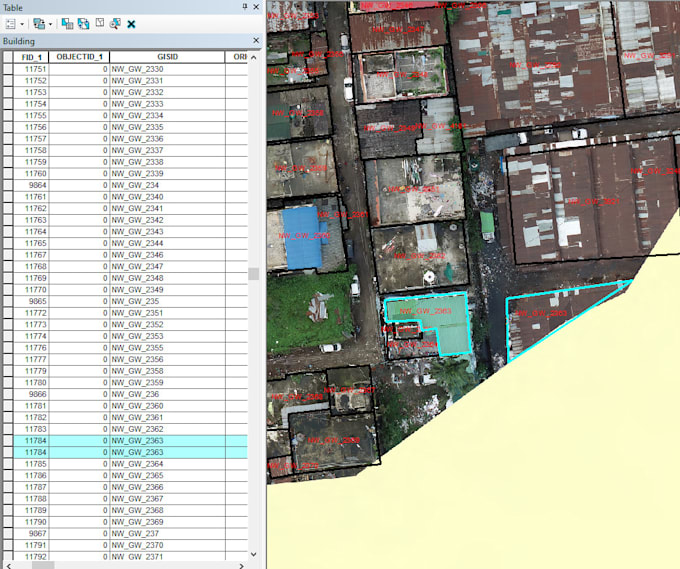Image resolution: width=680 pixels, height=569 pixels.
Task: Click the partially visible ORI column header
Action: tap(237, 57)
